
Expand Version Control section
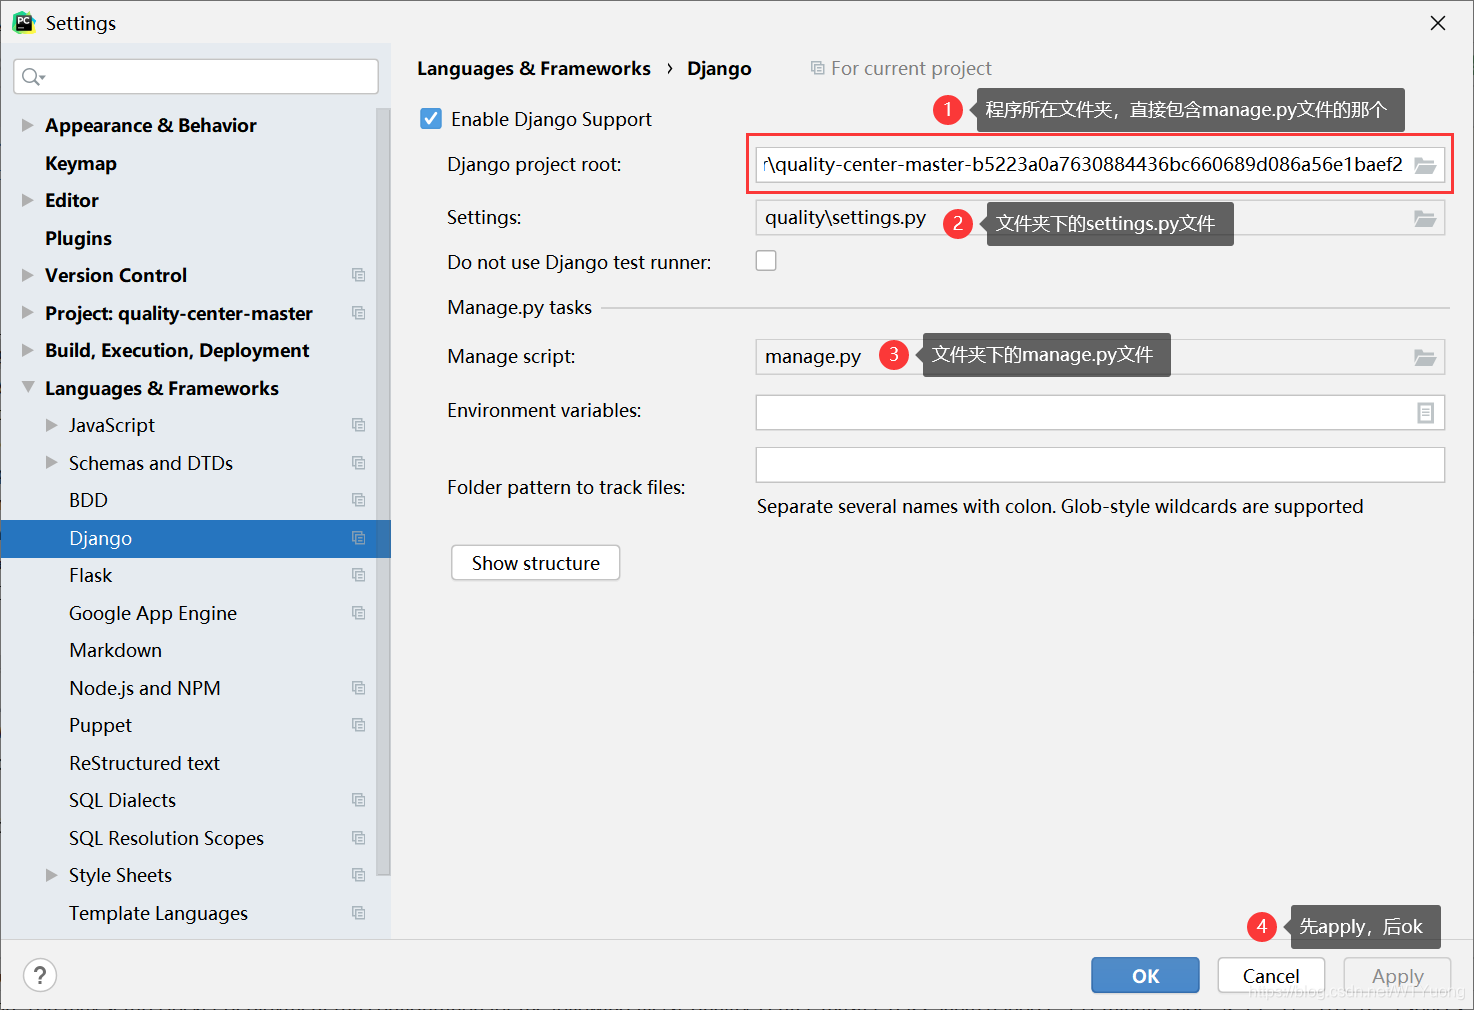coord(27,275)
